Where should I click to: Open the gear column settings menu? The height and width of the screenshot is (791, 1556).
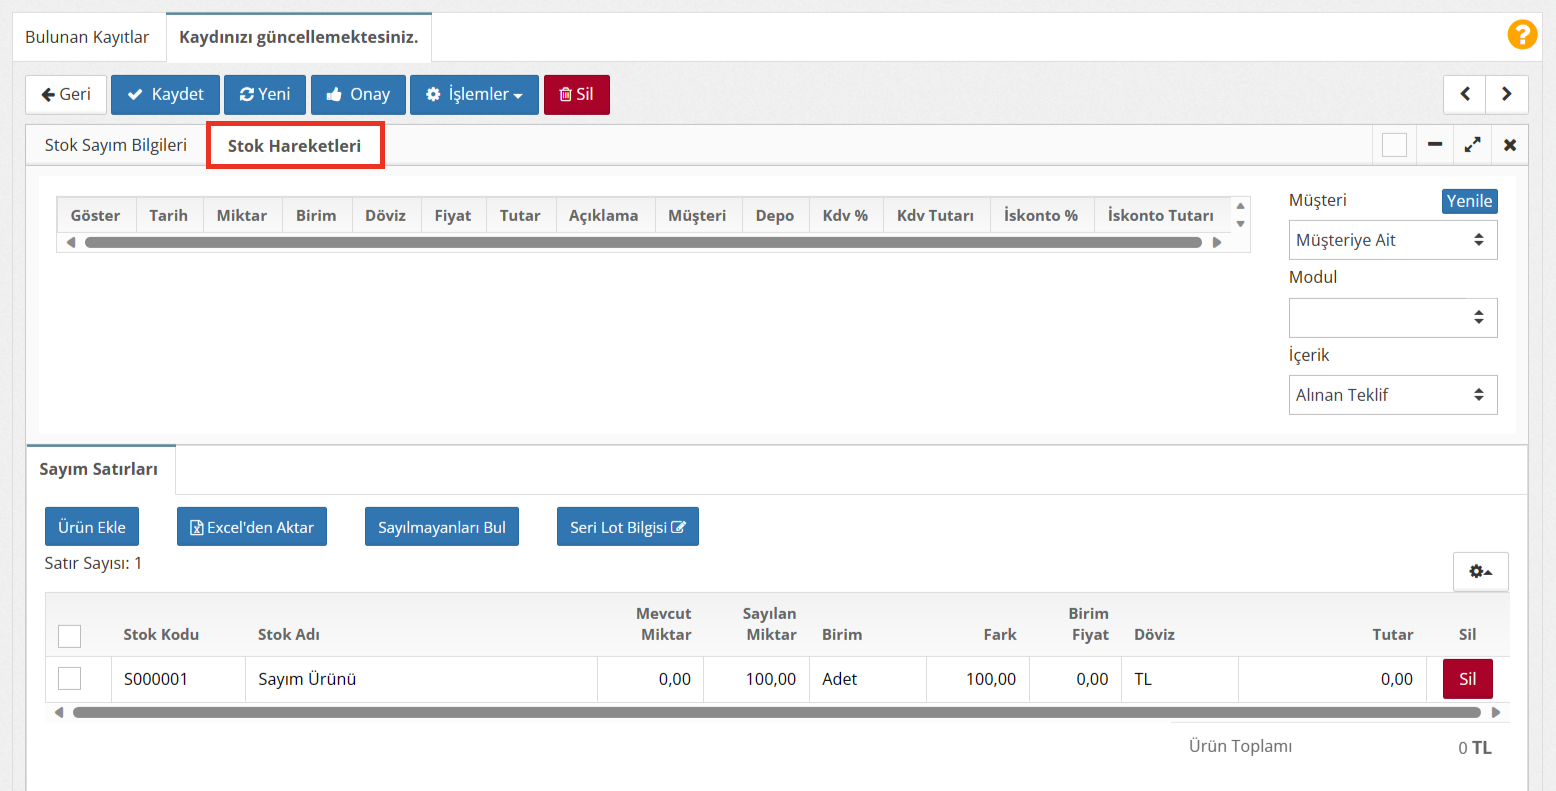click(x=1480, y=572)
